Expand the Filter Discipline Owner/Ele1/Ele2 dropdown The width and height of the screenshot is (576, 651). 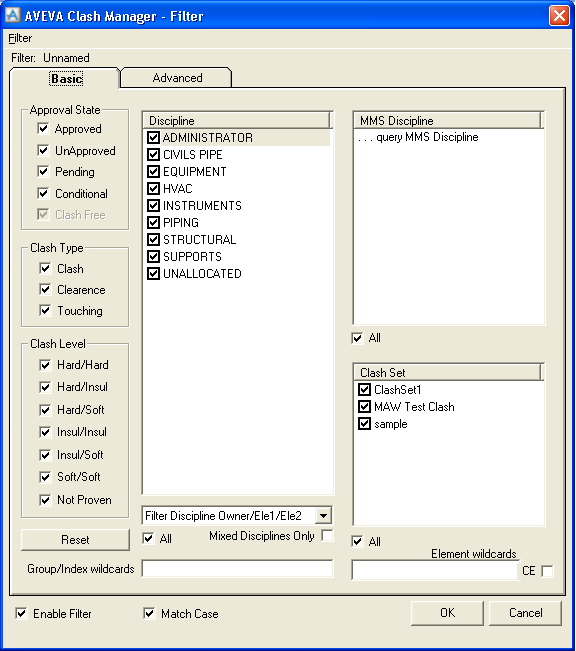click(x=323, y=516)
